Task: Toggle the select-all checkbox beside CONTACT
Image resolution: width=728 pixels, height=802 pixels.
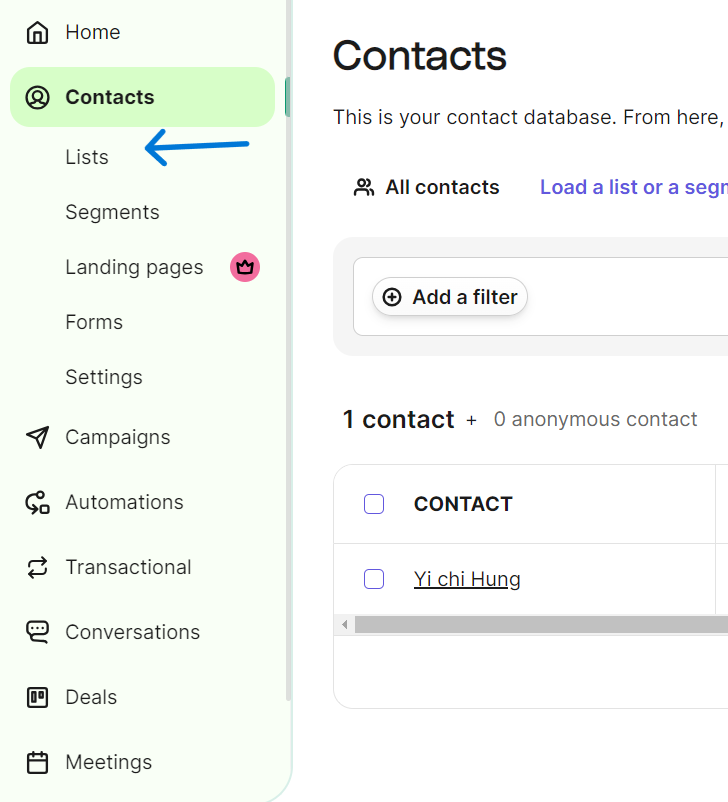Action: (x=374, y=504)
